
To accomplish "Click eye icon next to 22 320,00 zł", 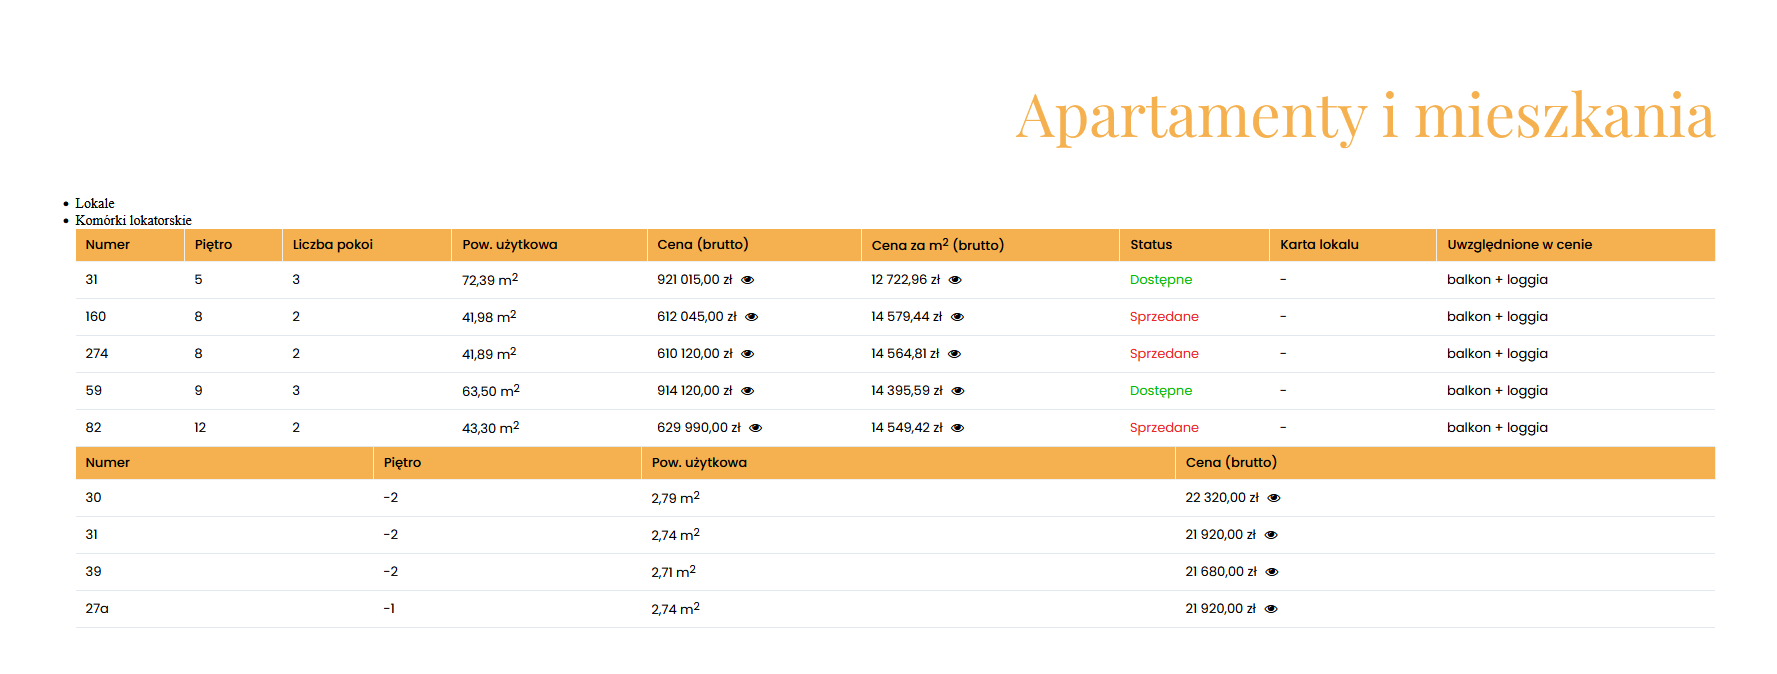I will pos(1274,498).
